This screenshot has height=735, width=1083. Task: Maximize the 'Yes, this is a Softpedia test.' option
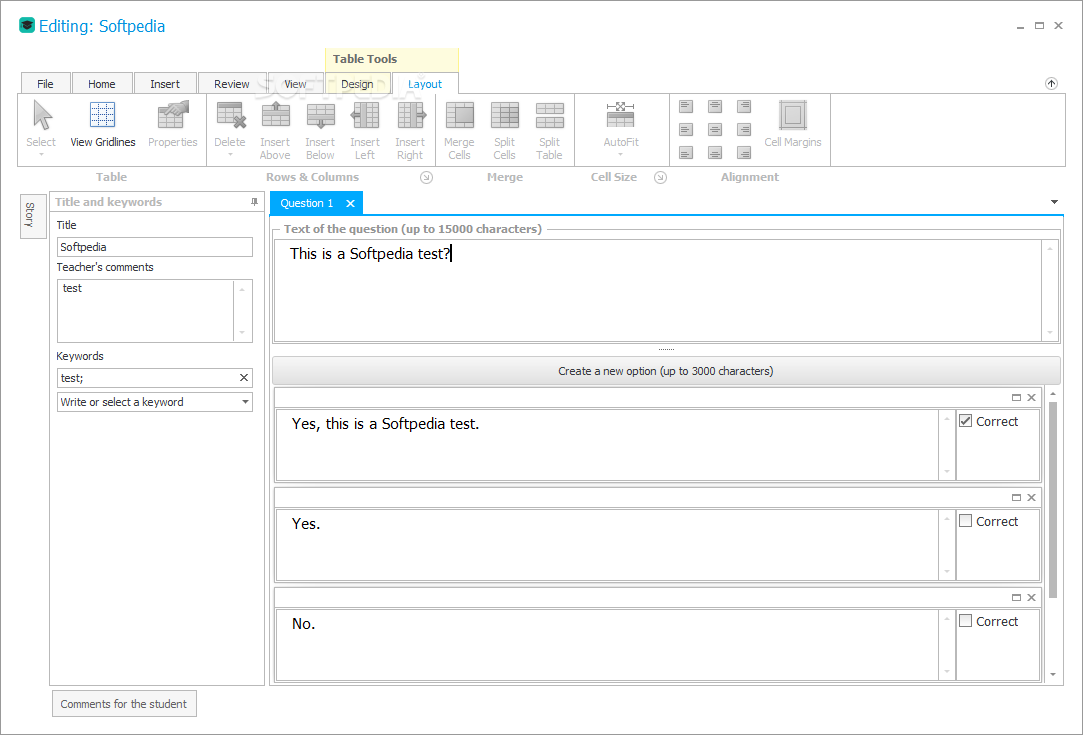(x=1016, y=398)
